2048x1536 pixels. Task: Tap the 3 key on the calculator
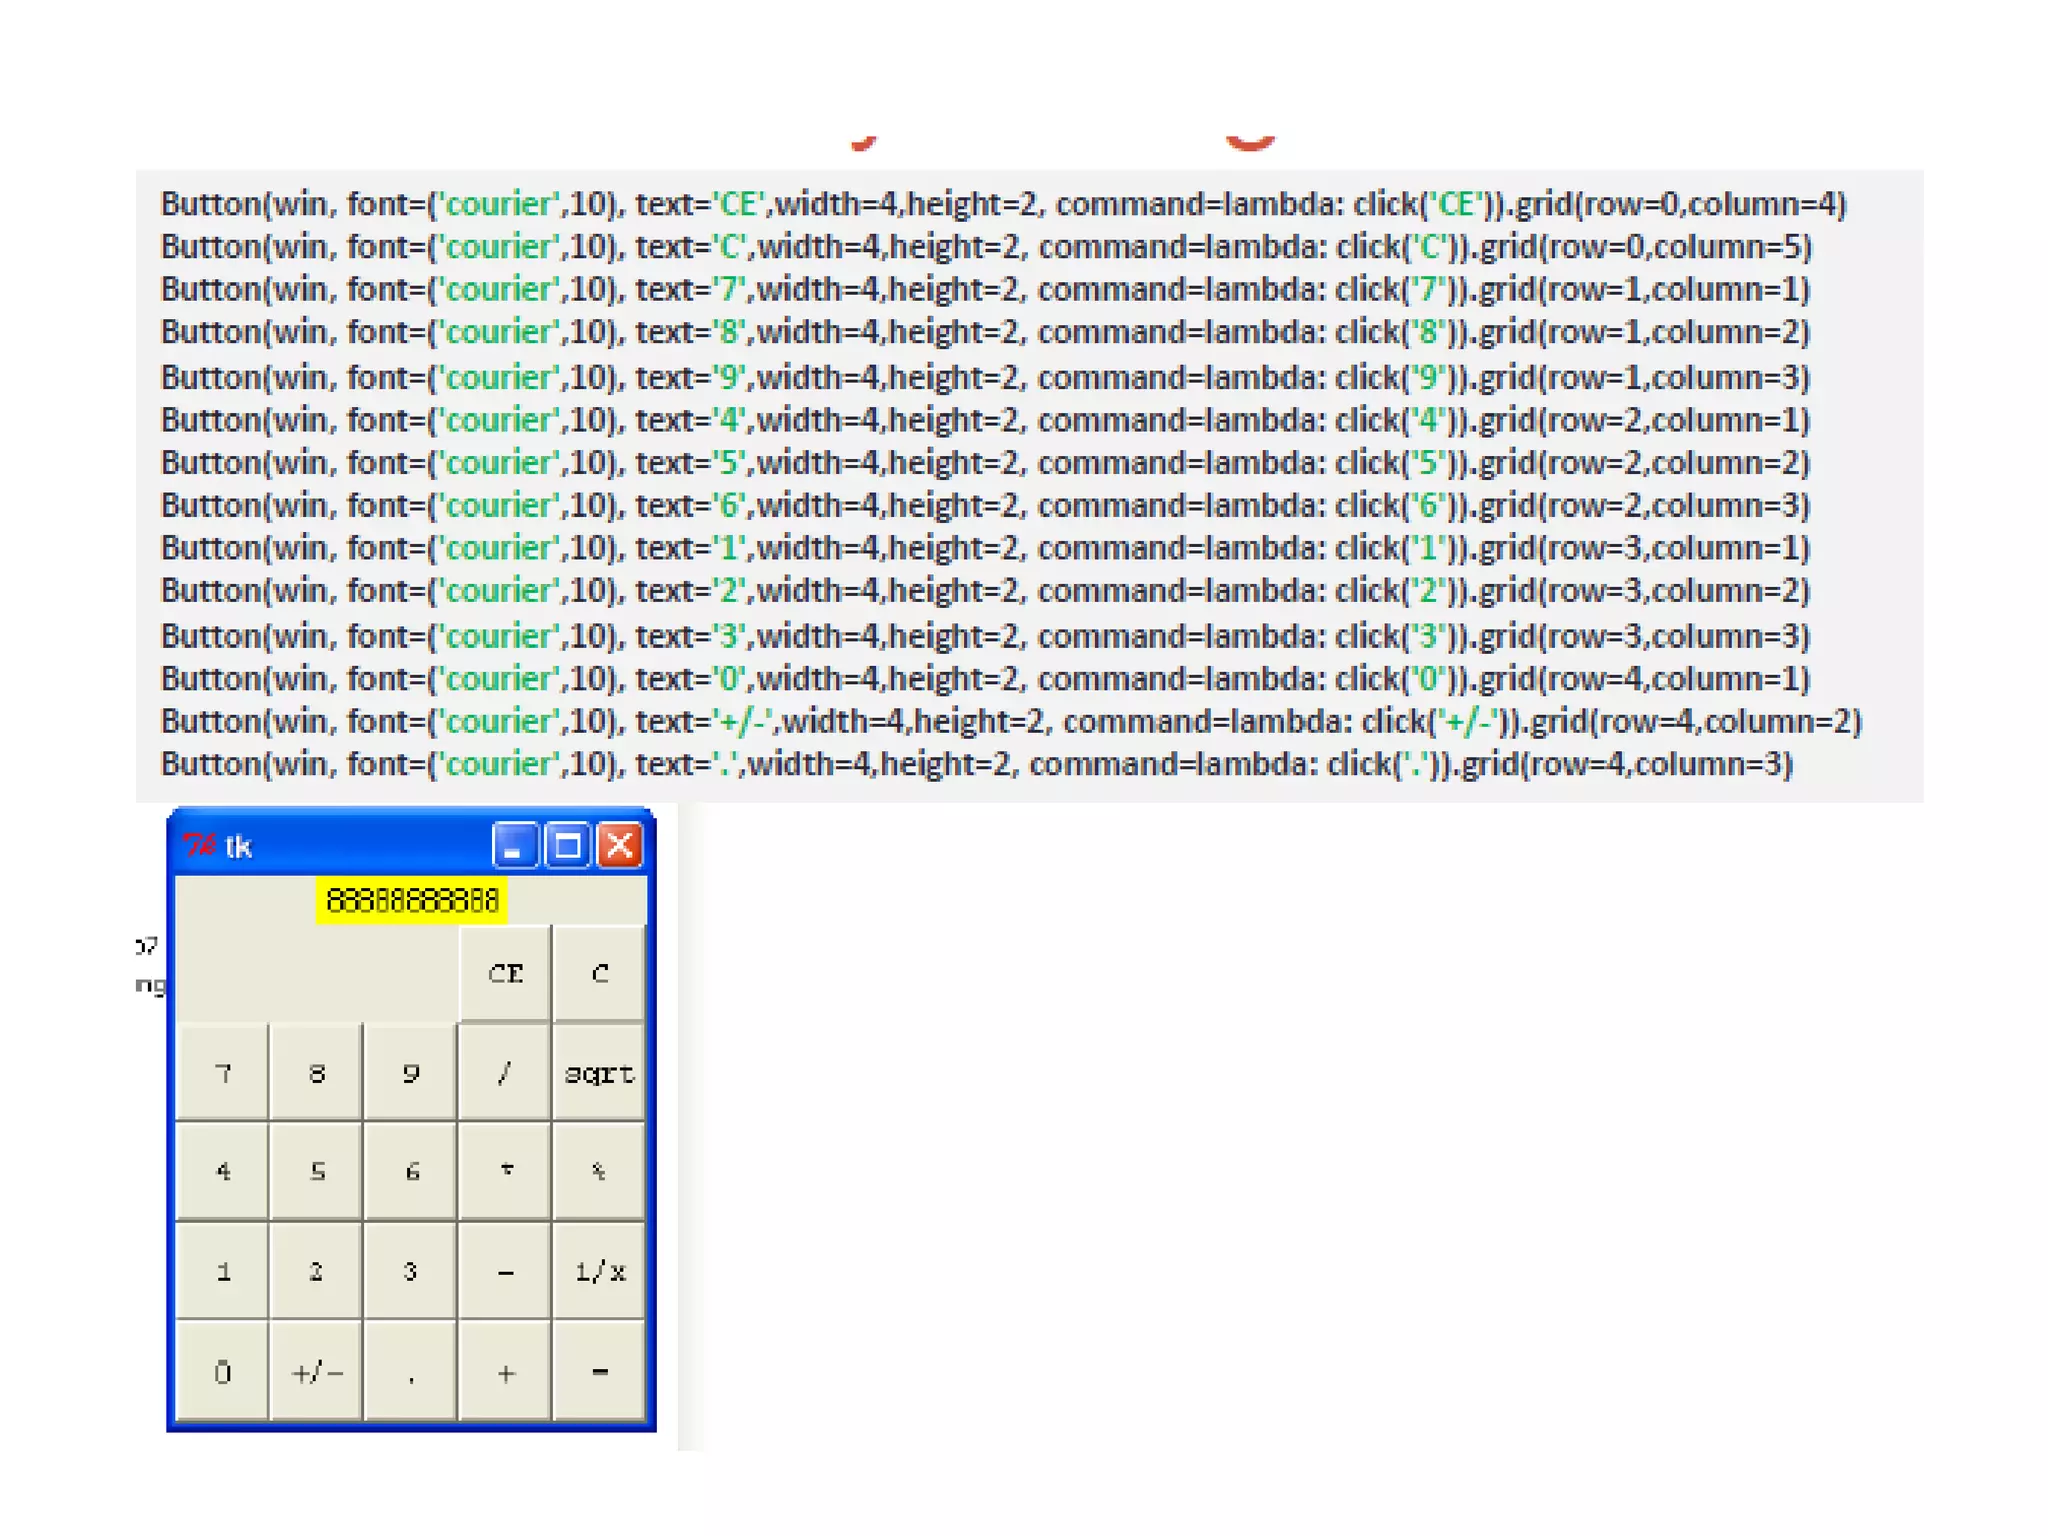pos(410,1271)
